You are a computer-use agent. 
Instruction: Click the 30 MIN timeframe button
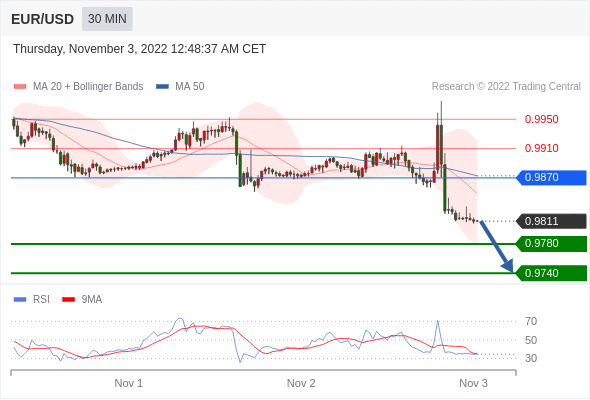tap(107, 19)
